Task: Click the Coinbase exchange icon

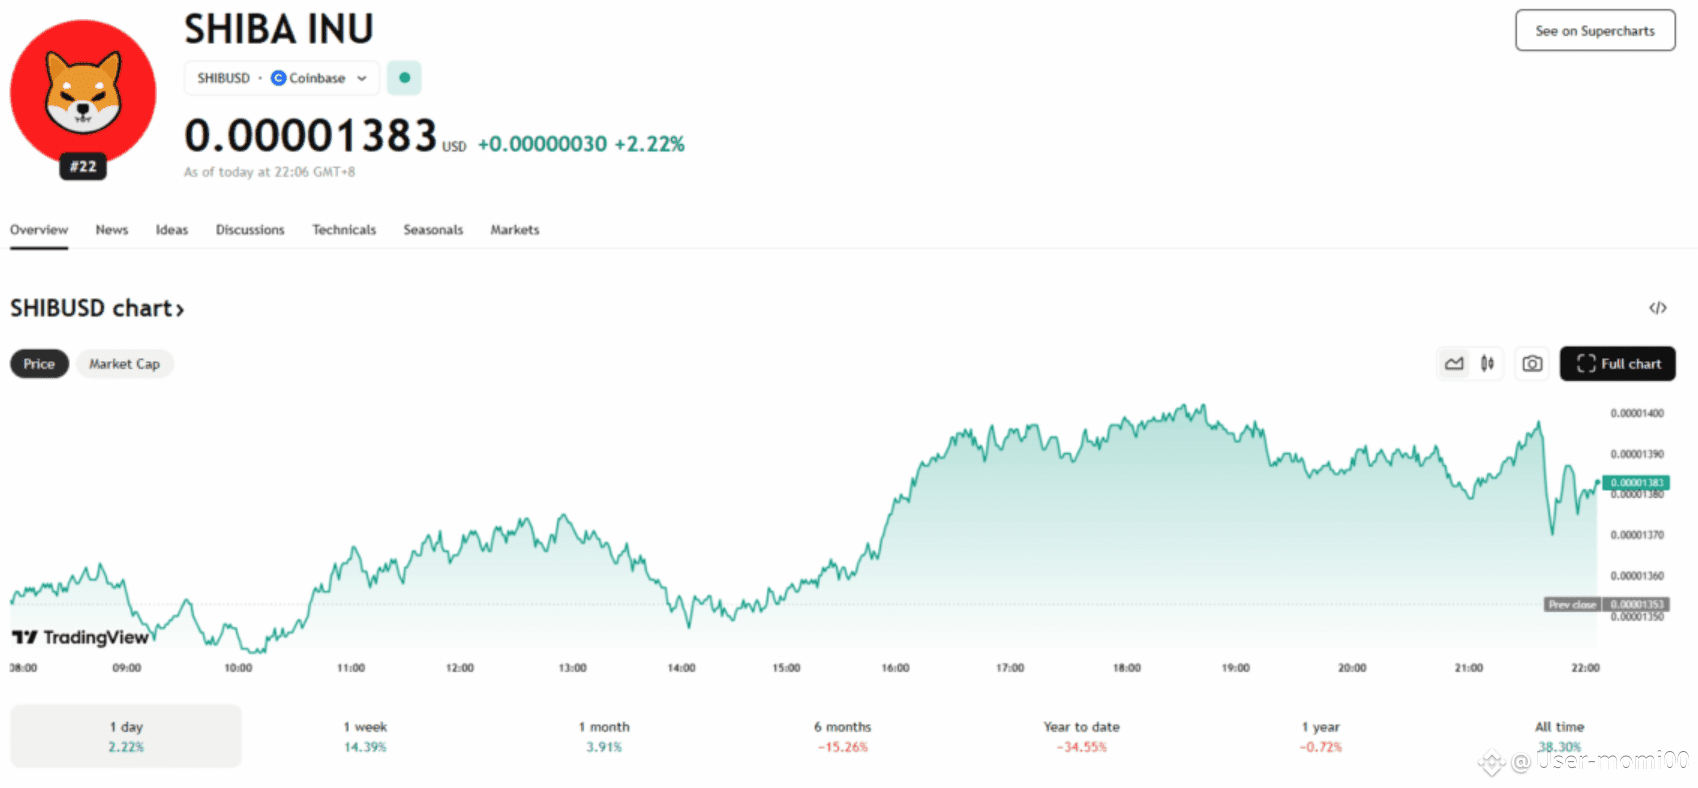Action: 279,78
